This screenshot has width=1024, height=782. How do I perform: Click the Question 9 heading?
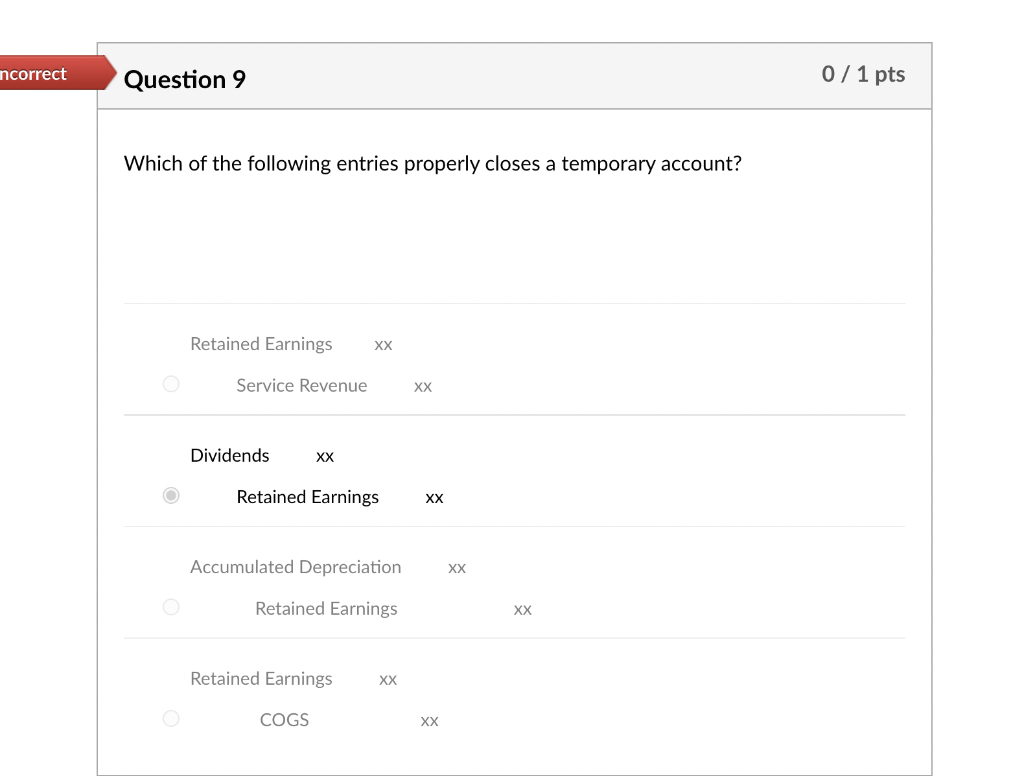pos(185,79)
